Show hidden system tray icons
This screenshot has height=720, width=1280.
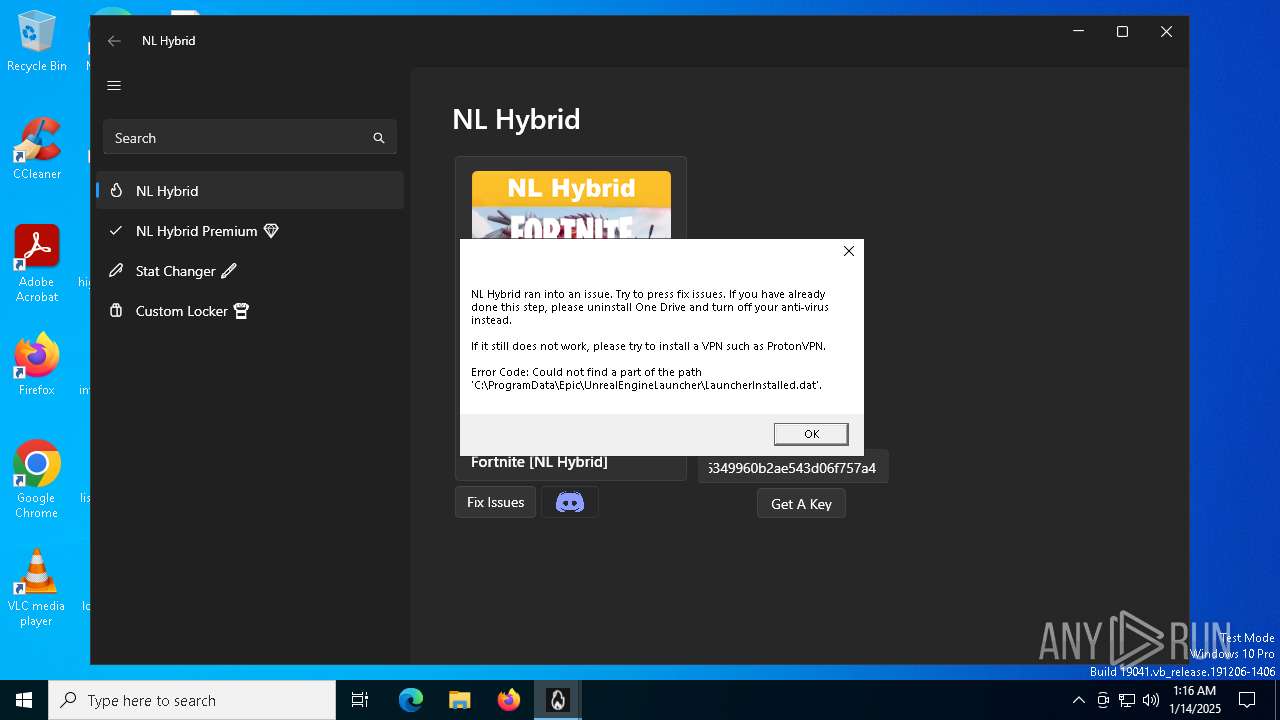coord(1078,700)
